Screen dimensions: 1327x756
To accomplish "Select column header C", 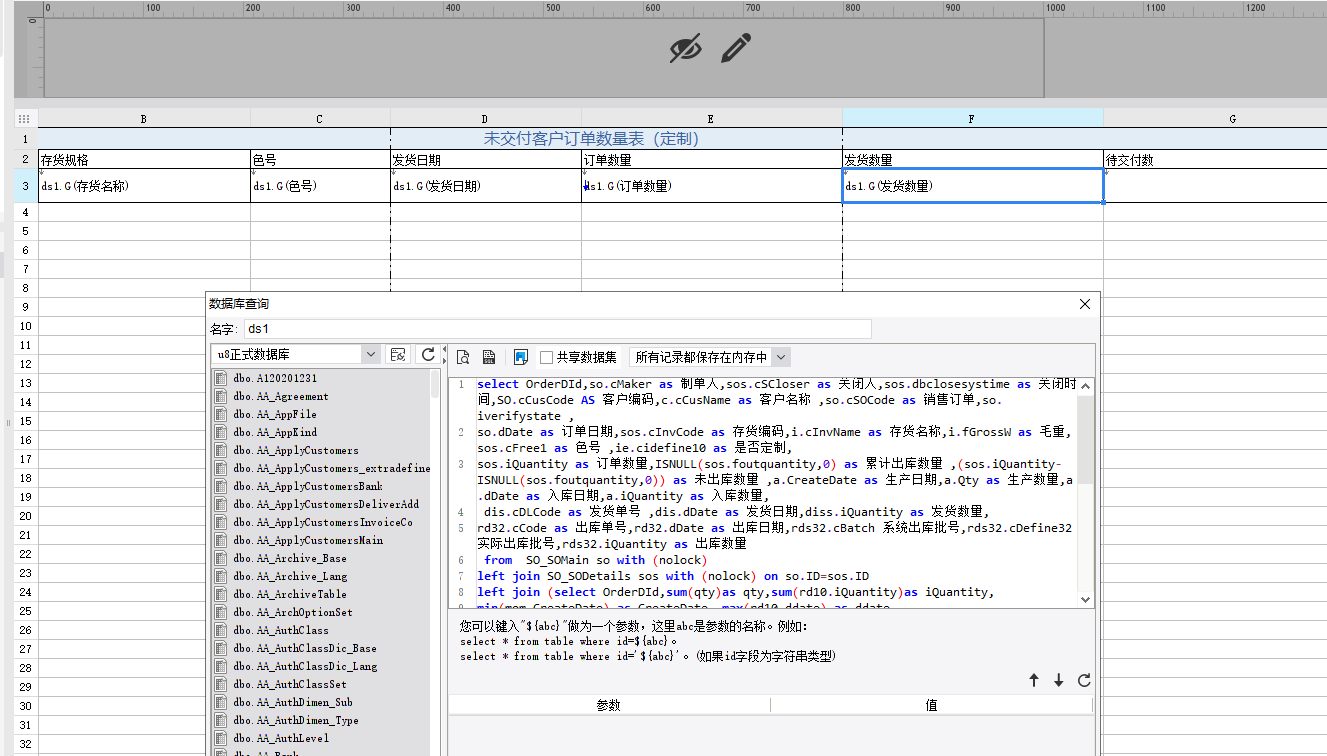I will point(320,118).
